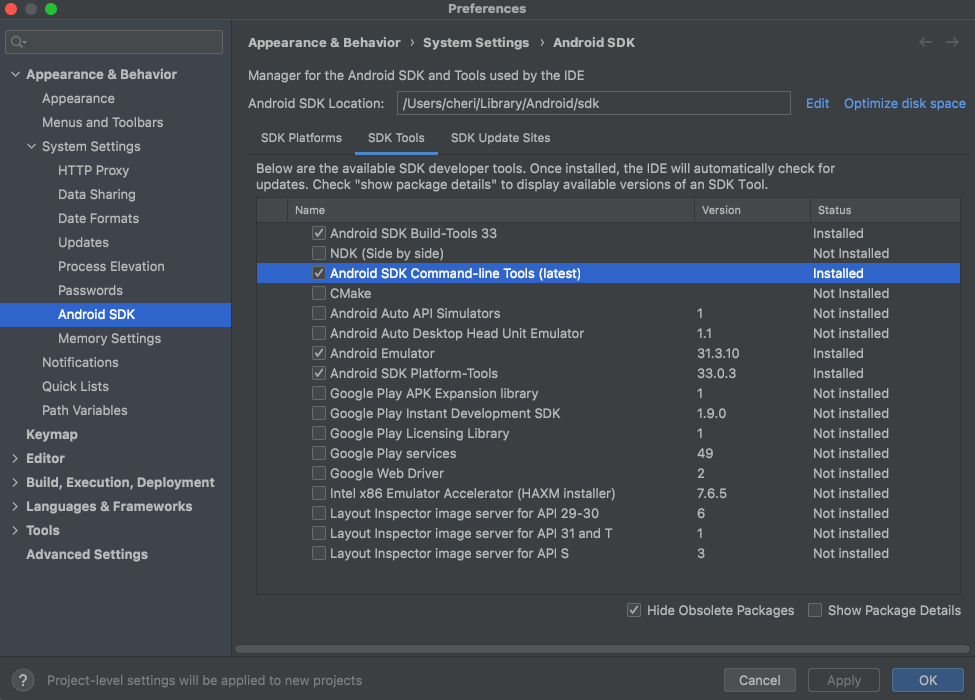Viewport: 975px width, 700px height.
Task: Click the horizontal scrollbar at bottom
Action: (601, 649)
